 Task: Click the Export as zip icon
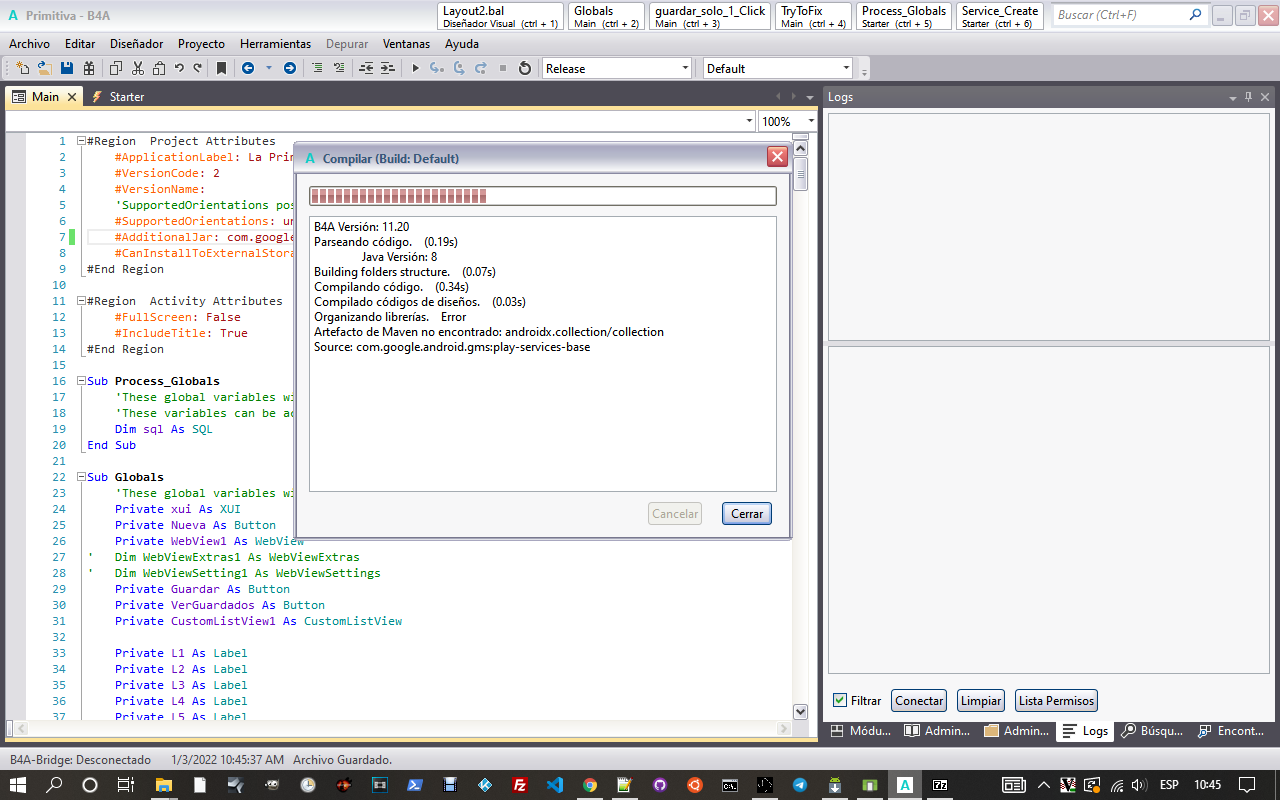tap(89, 68)
